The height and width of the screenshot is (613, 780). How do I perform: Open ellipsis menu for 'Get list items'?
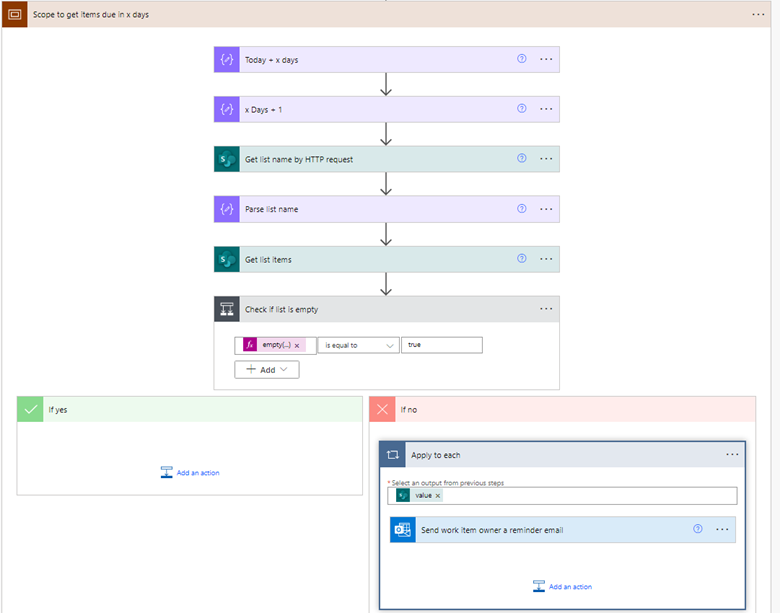tap(546, 259)
